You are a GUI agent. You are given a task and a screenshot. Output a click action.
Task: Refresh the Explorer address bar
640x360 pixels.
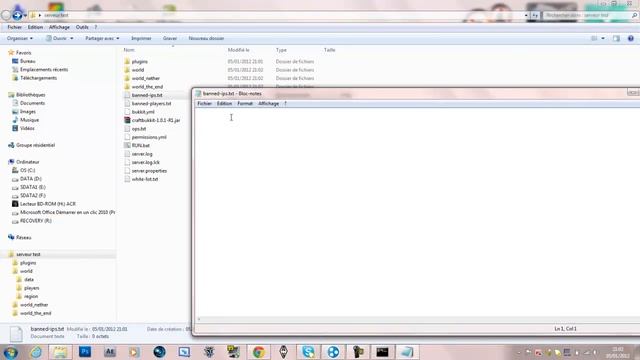[x=535, y=15]
